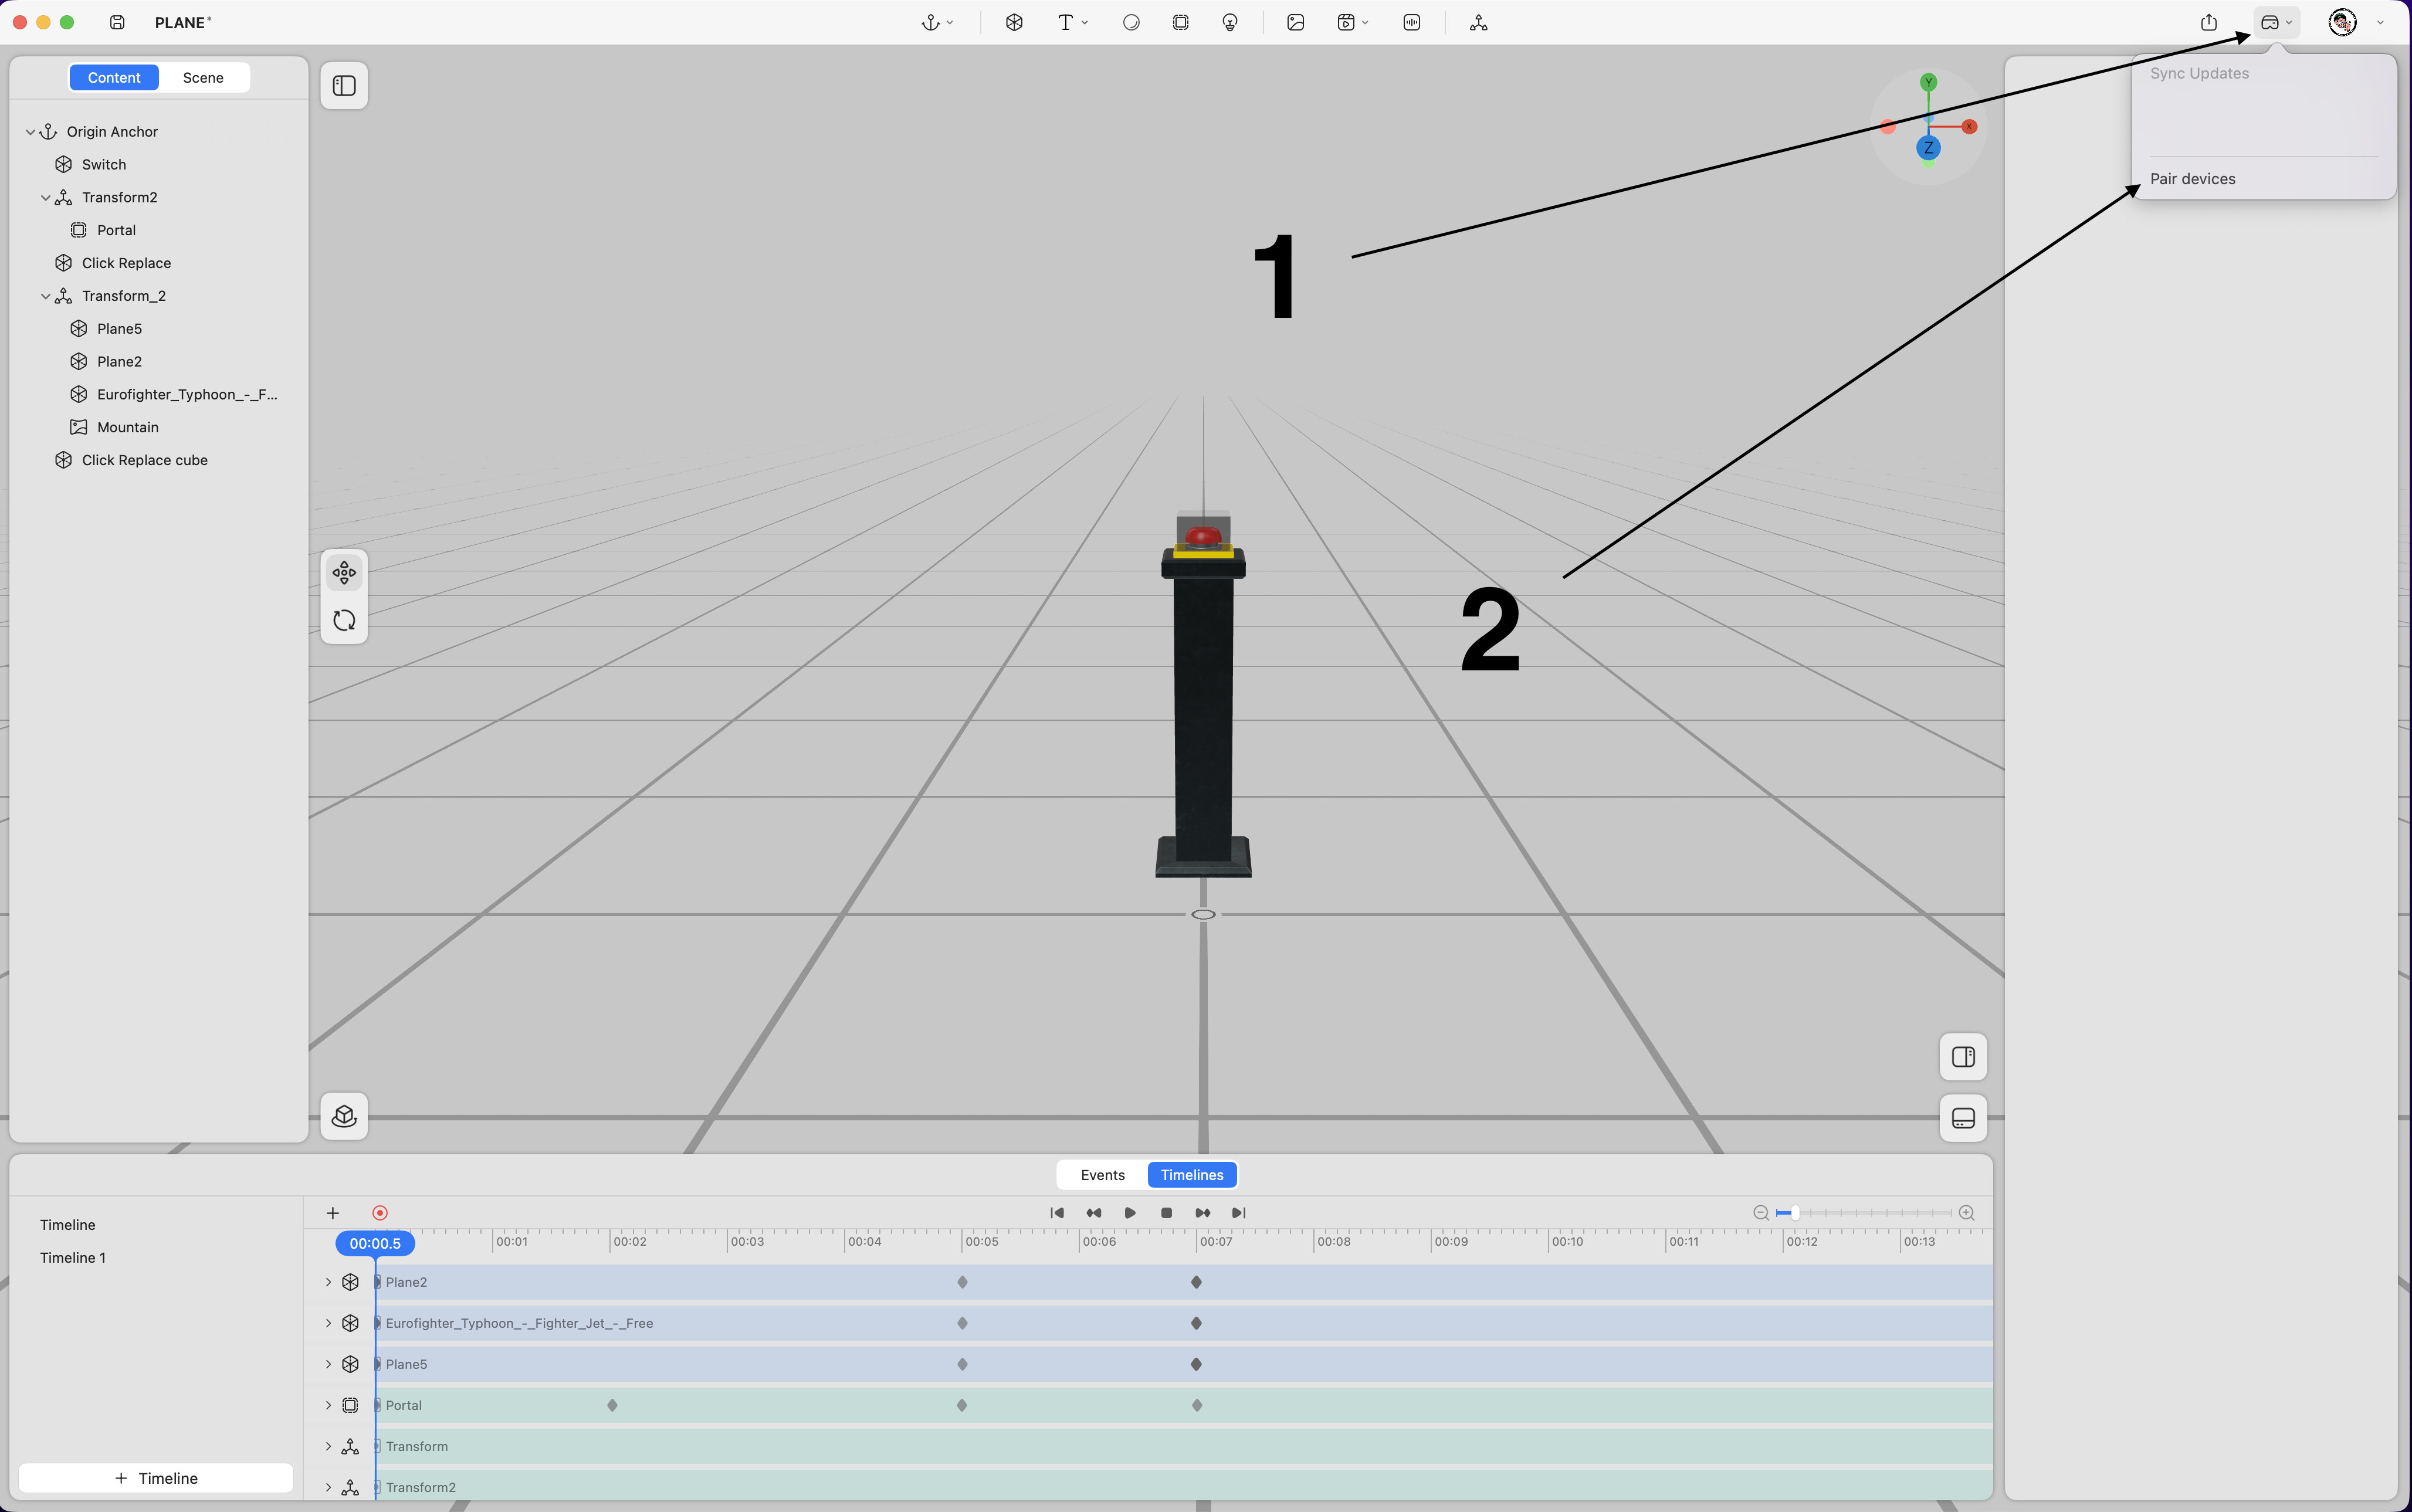Click the share icon in title bar

(2208, 22)
